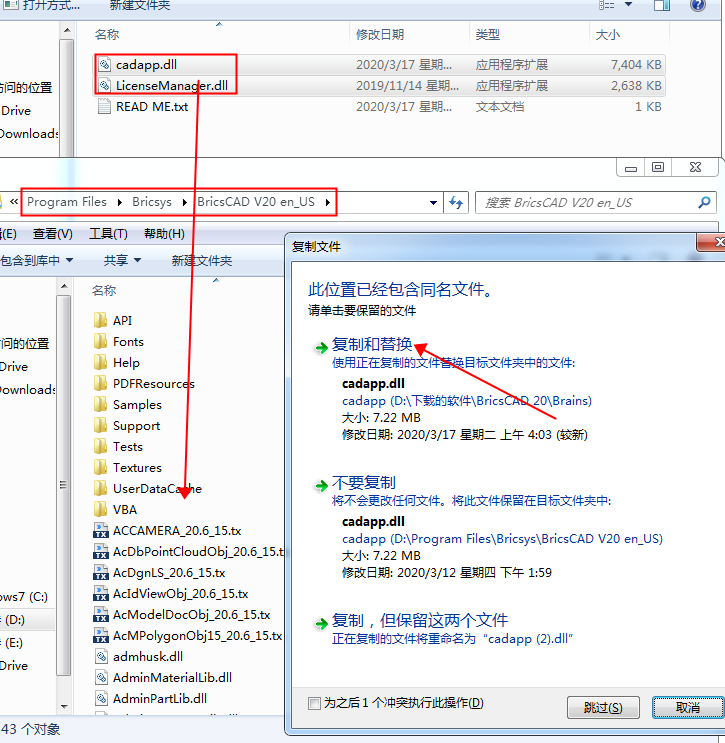Click the 取消 button
Image resolution: width=725 pixels, height=743 pixels.
688,707
